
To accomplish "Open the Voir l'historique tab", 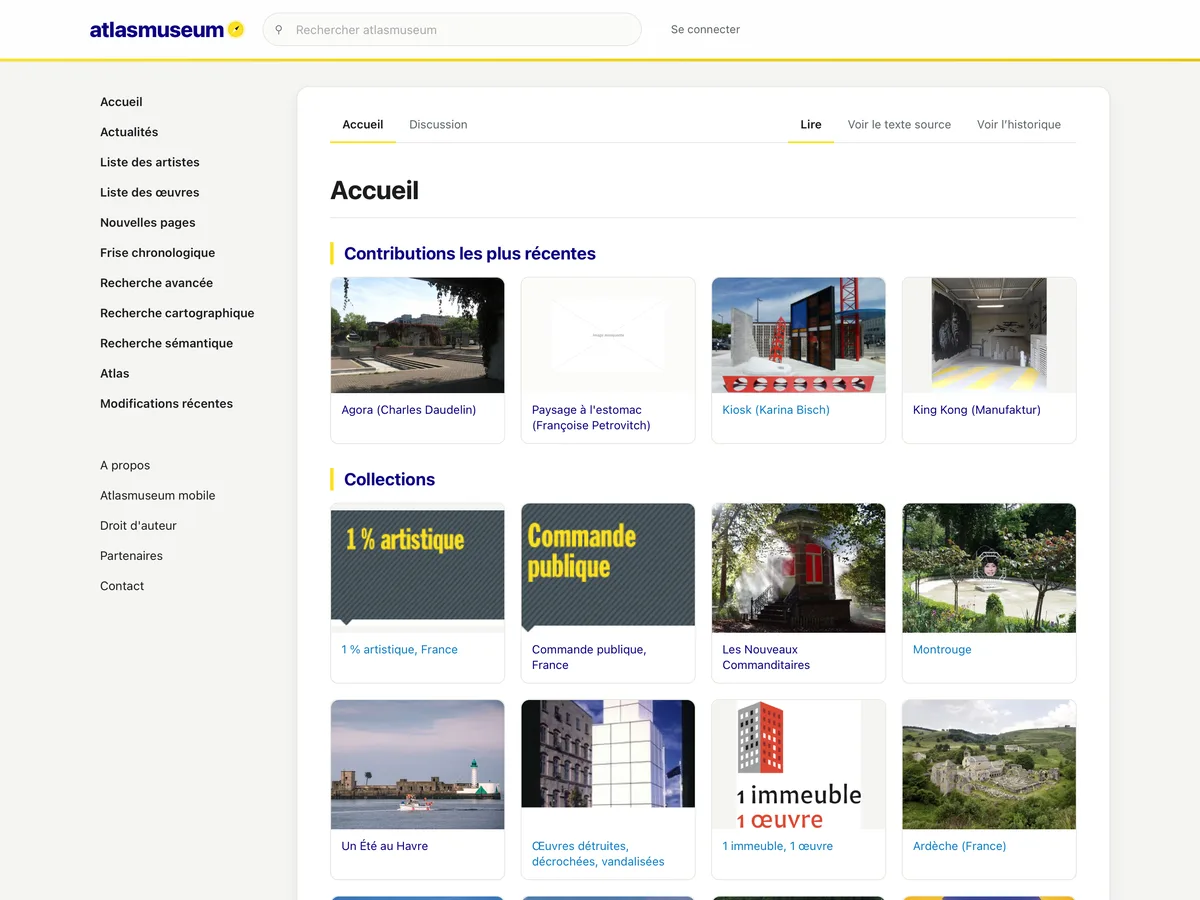I will [x=1019, y=125].
